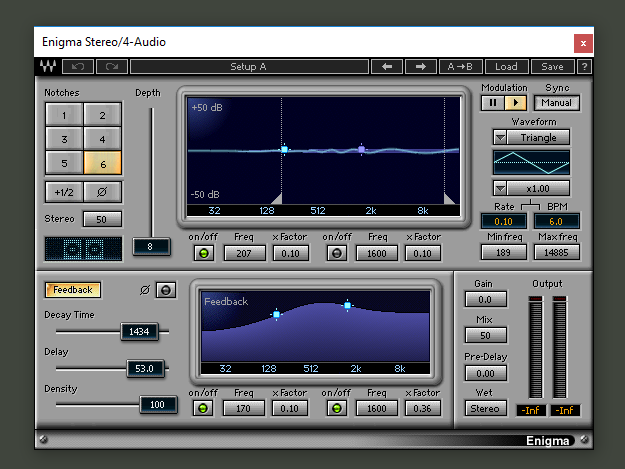The image size is (625, 469).
Task: Go to next preset with right arrow
Action: coord(421,67)
